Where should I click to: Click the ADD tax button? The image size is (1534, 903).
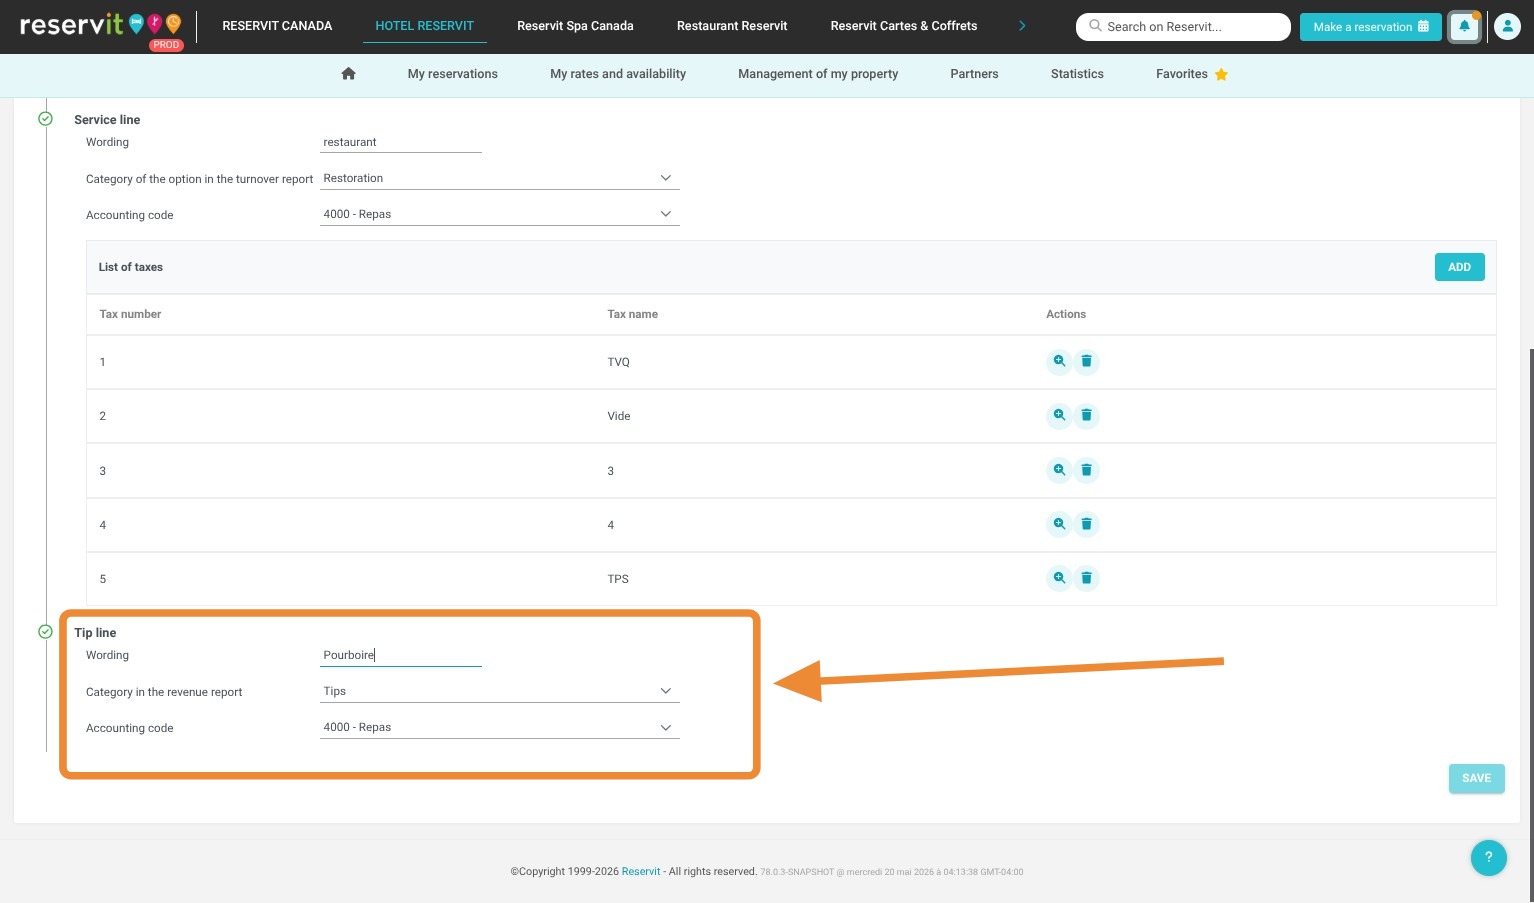(x=1459, y=267)
